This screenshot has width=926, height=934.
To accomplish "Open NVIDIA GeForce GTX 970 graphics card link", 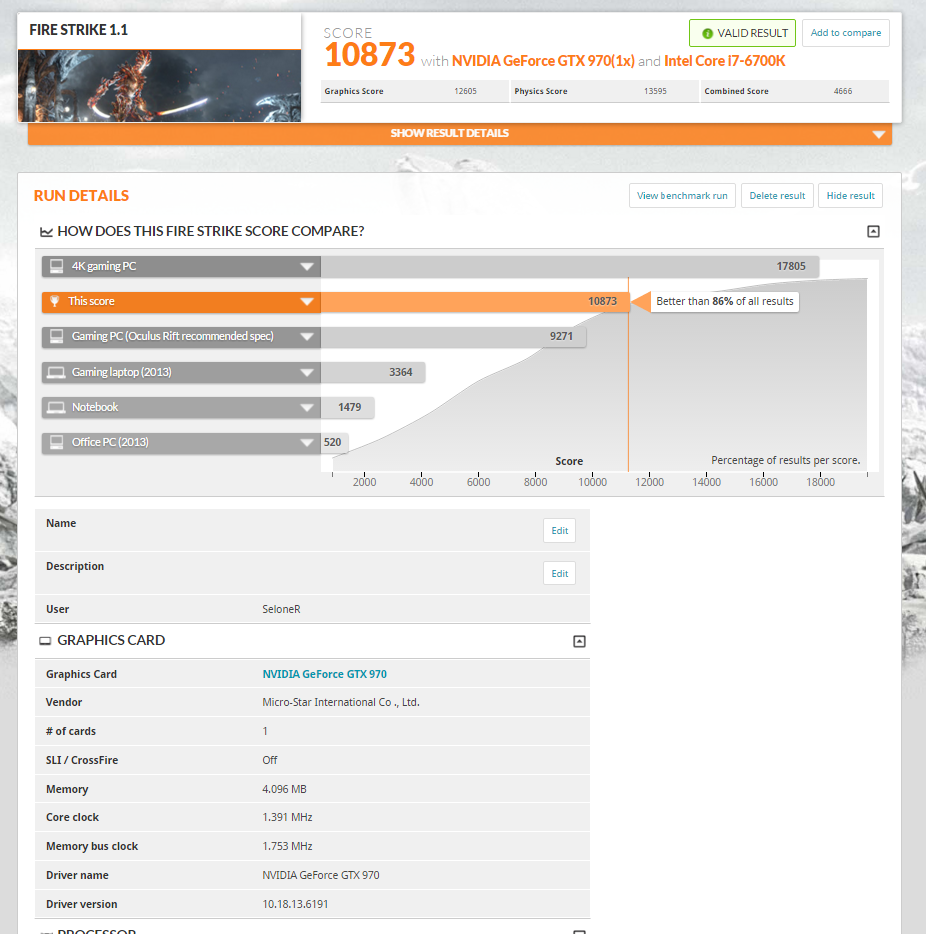I will coord(325,674).
